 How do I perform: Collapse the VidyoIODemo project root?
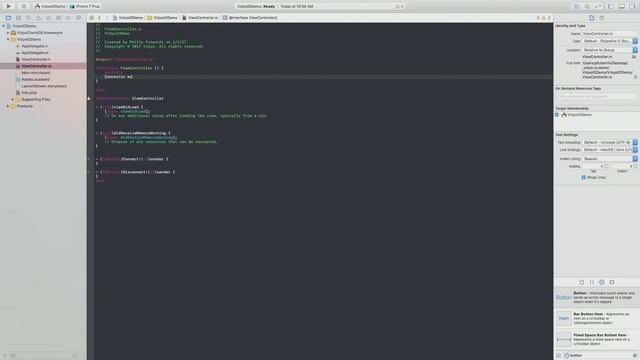pyautogui.click(x=4, y=26)
